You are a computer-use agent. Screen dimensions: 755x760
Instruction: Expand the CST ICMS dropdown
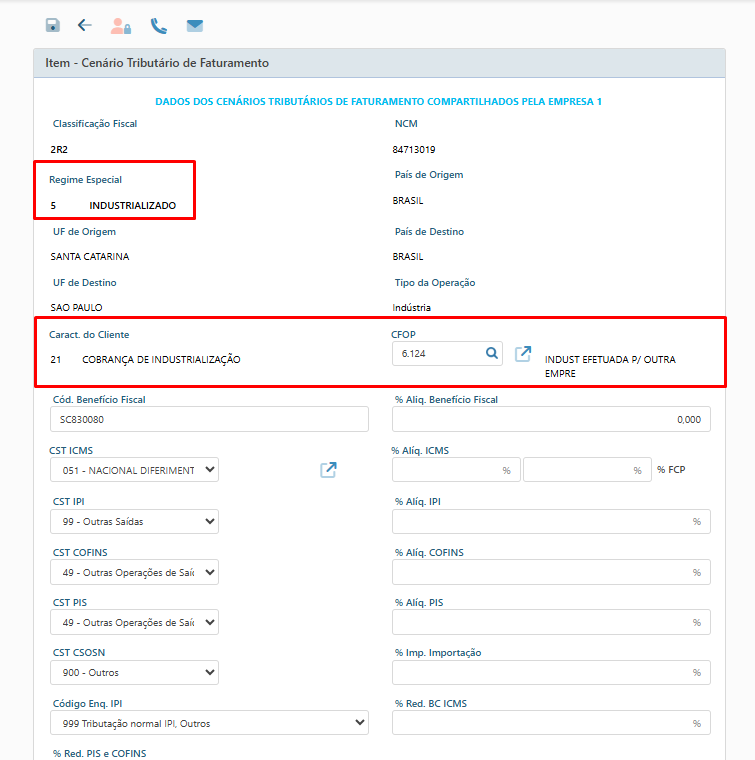134,470
